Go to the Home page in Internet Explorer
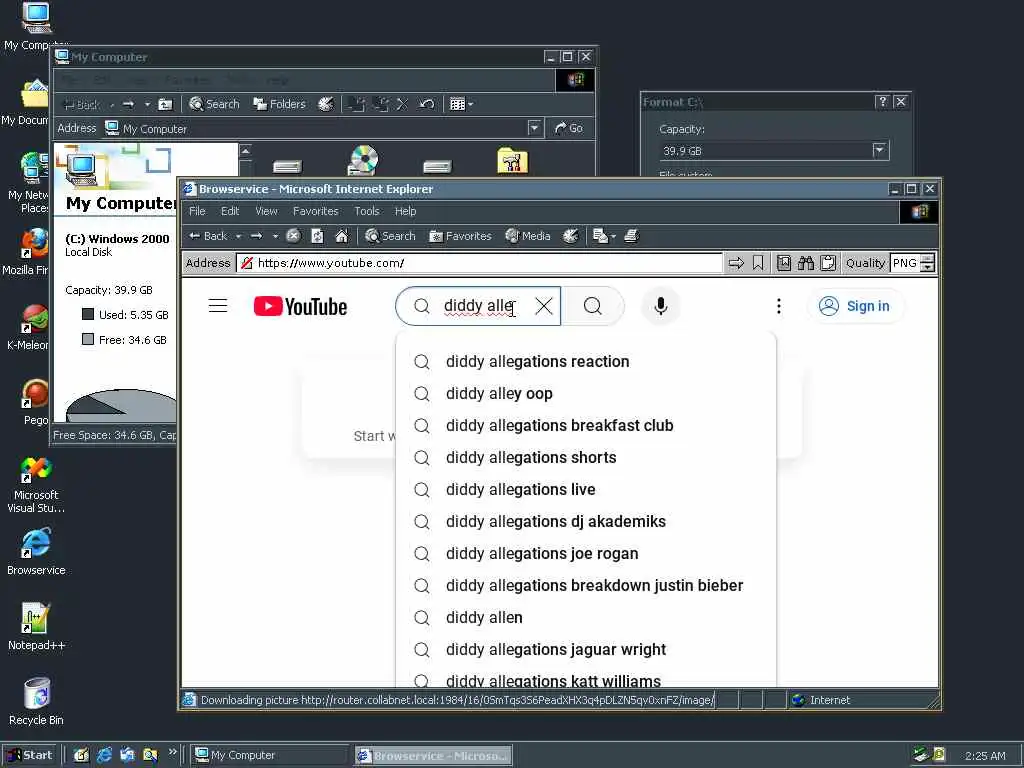1024x768 pixels. pos(342,236)
